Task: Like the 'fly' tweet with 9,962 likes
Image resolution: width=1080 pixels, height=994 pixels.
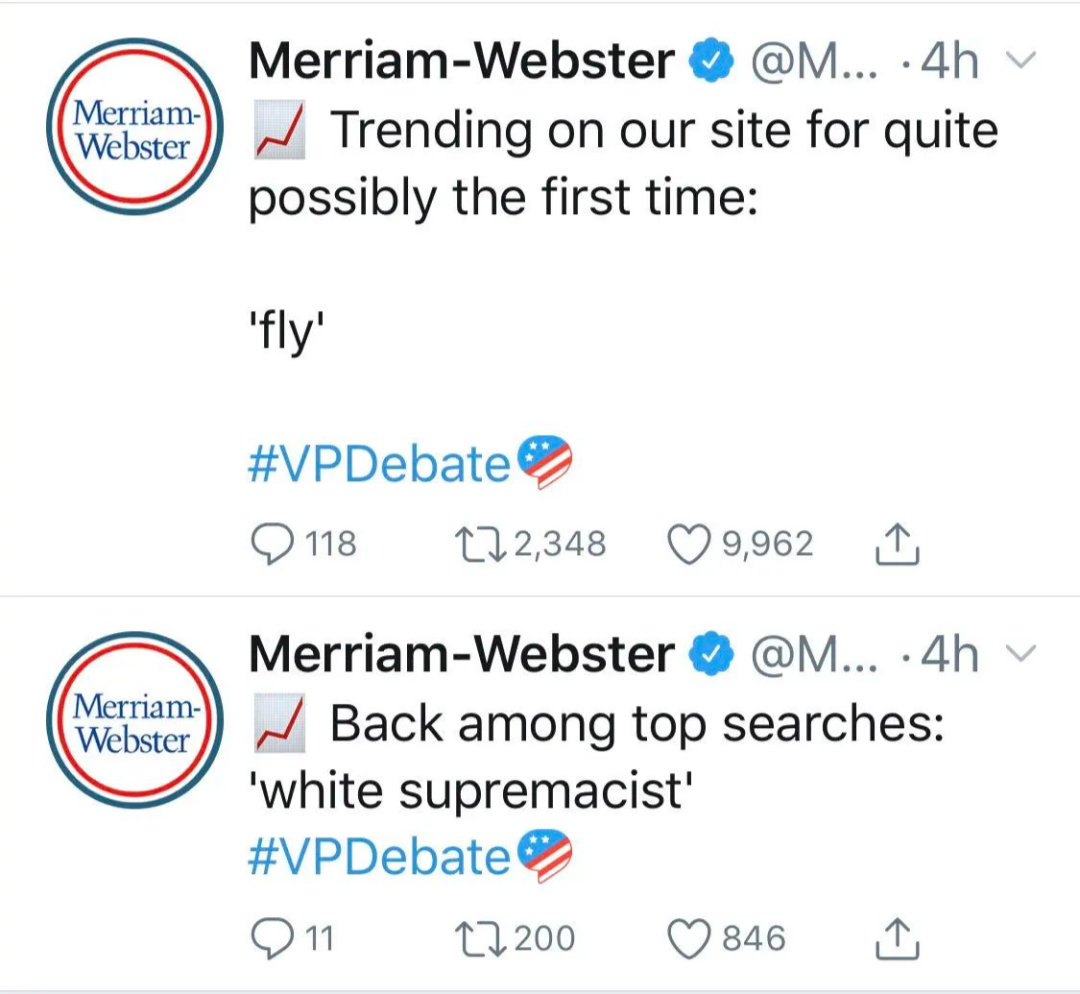Action: click(x=689, y=544)
